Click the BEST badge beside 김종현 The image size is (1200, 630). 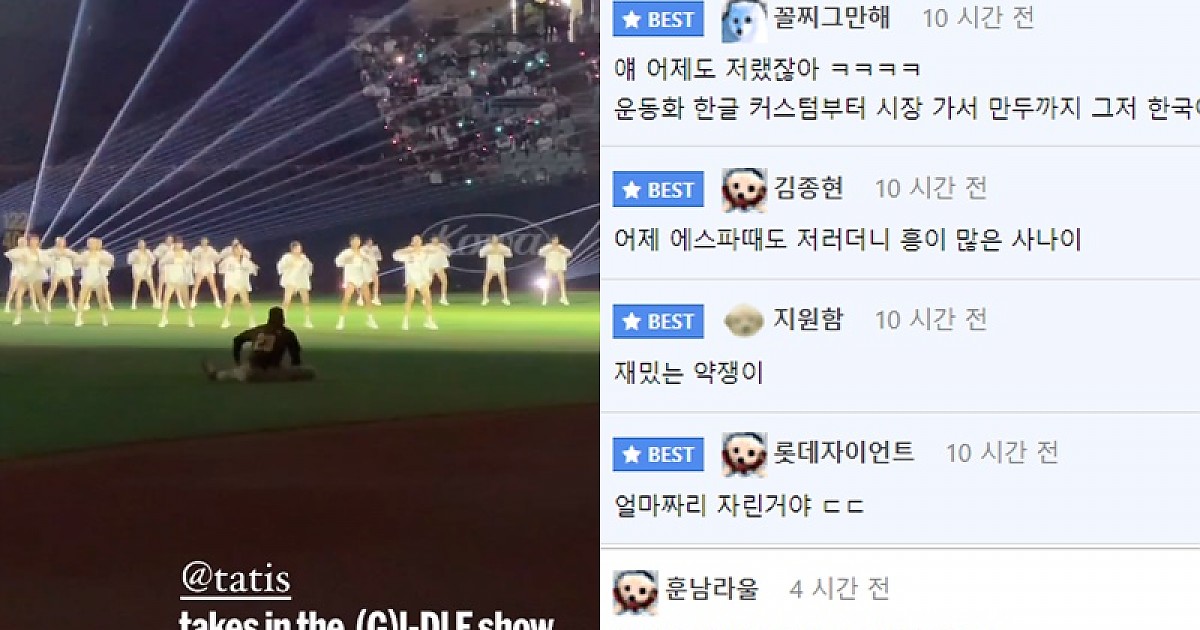(658, 189)
